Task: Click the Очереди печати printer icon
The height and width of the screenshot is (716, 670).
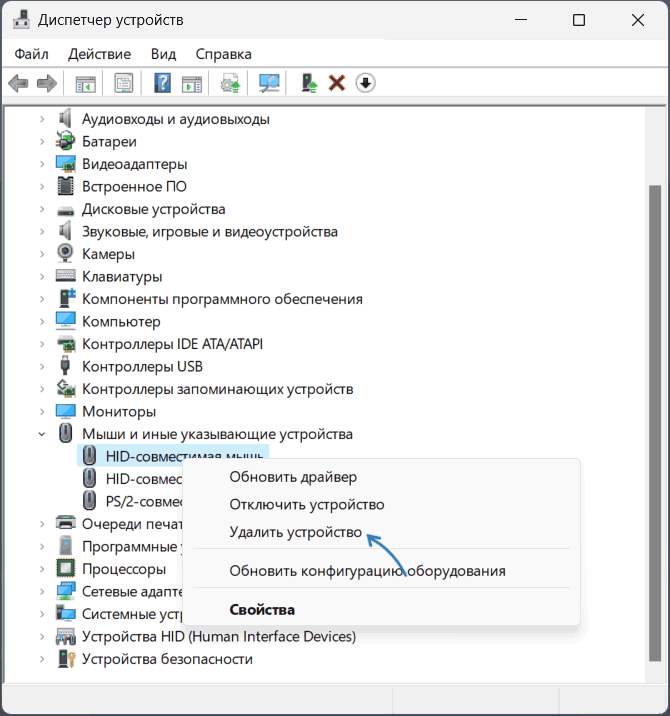Action: (x=65, y=523)
